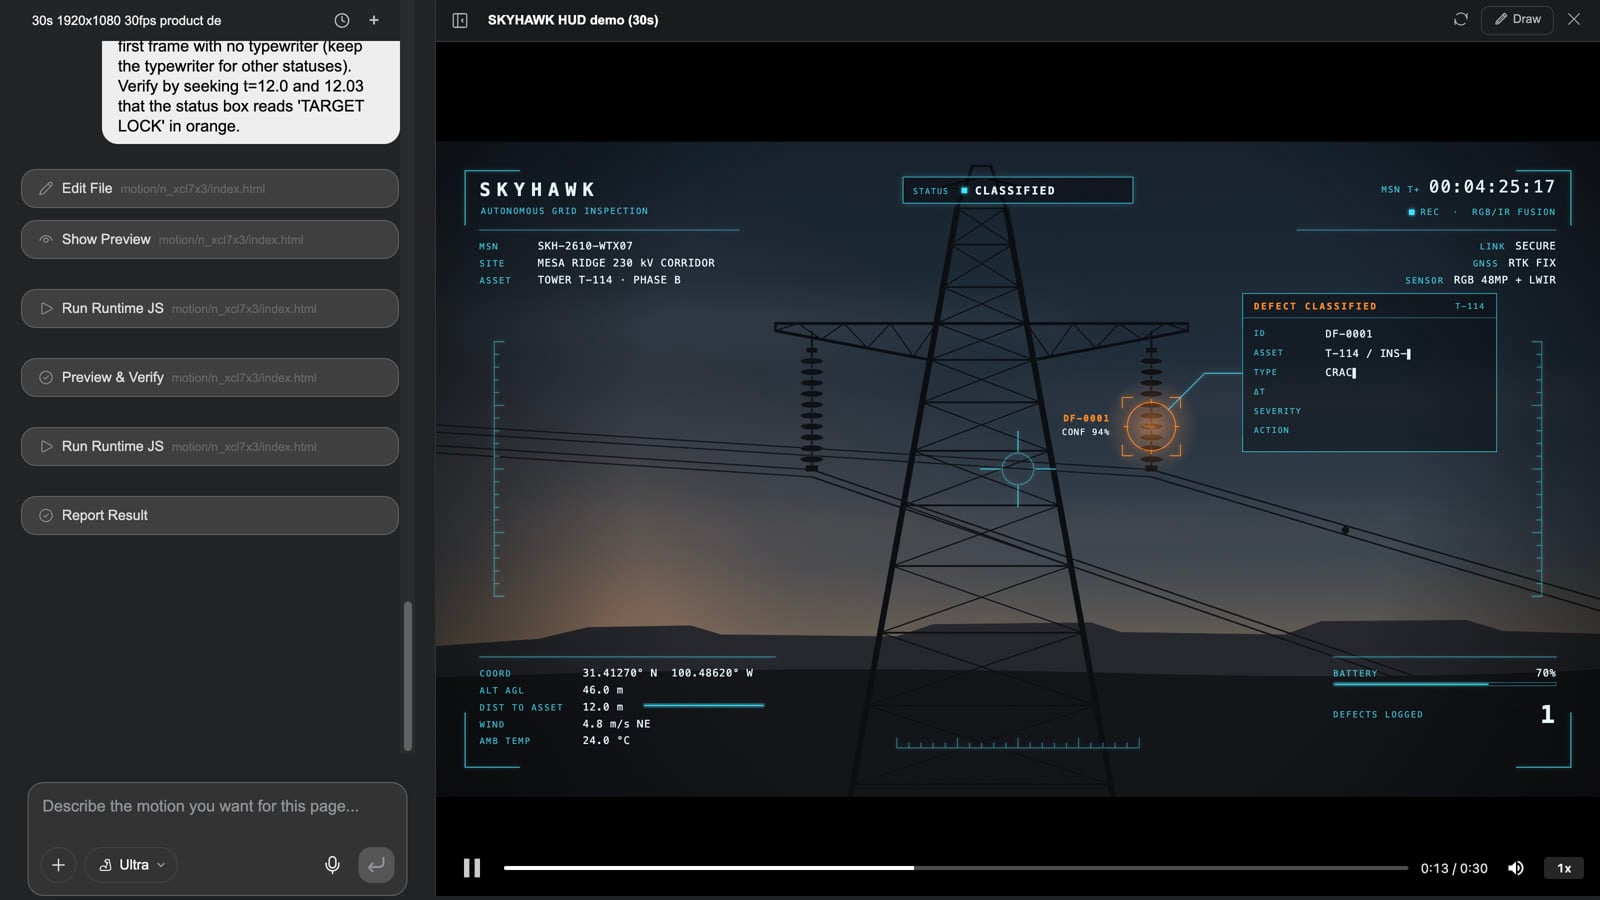Activate microphone voice input
The width and height of the screenshot is (1600, 900).
[333, 865]
